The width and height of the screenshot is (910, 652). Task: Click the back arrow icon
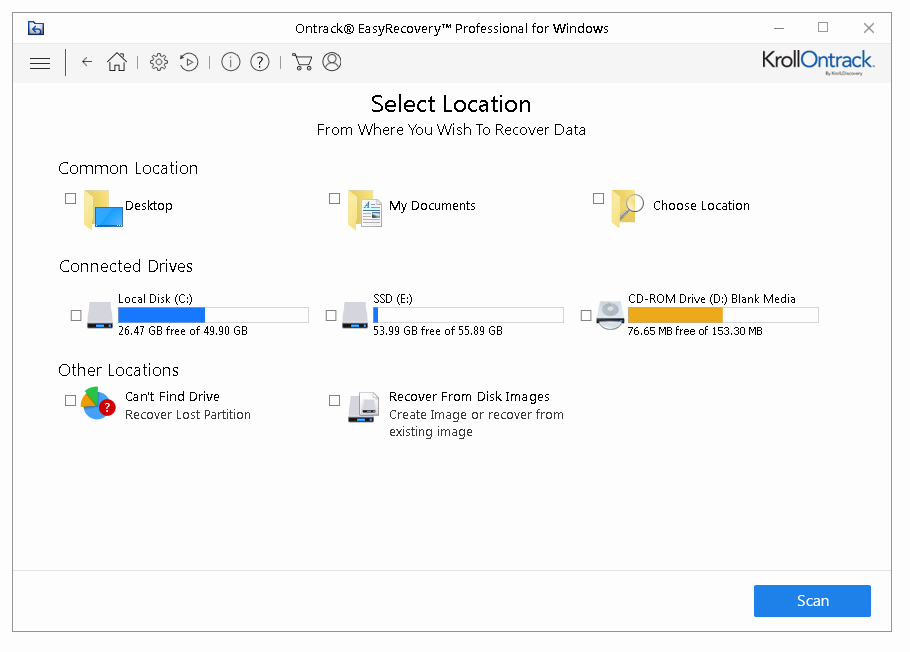pos(87,62)
